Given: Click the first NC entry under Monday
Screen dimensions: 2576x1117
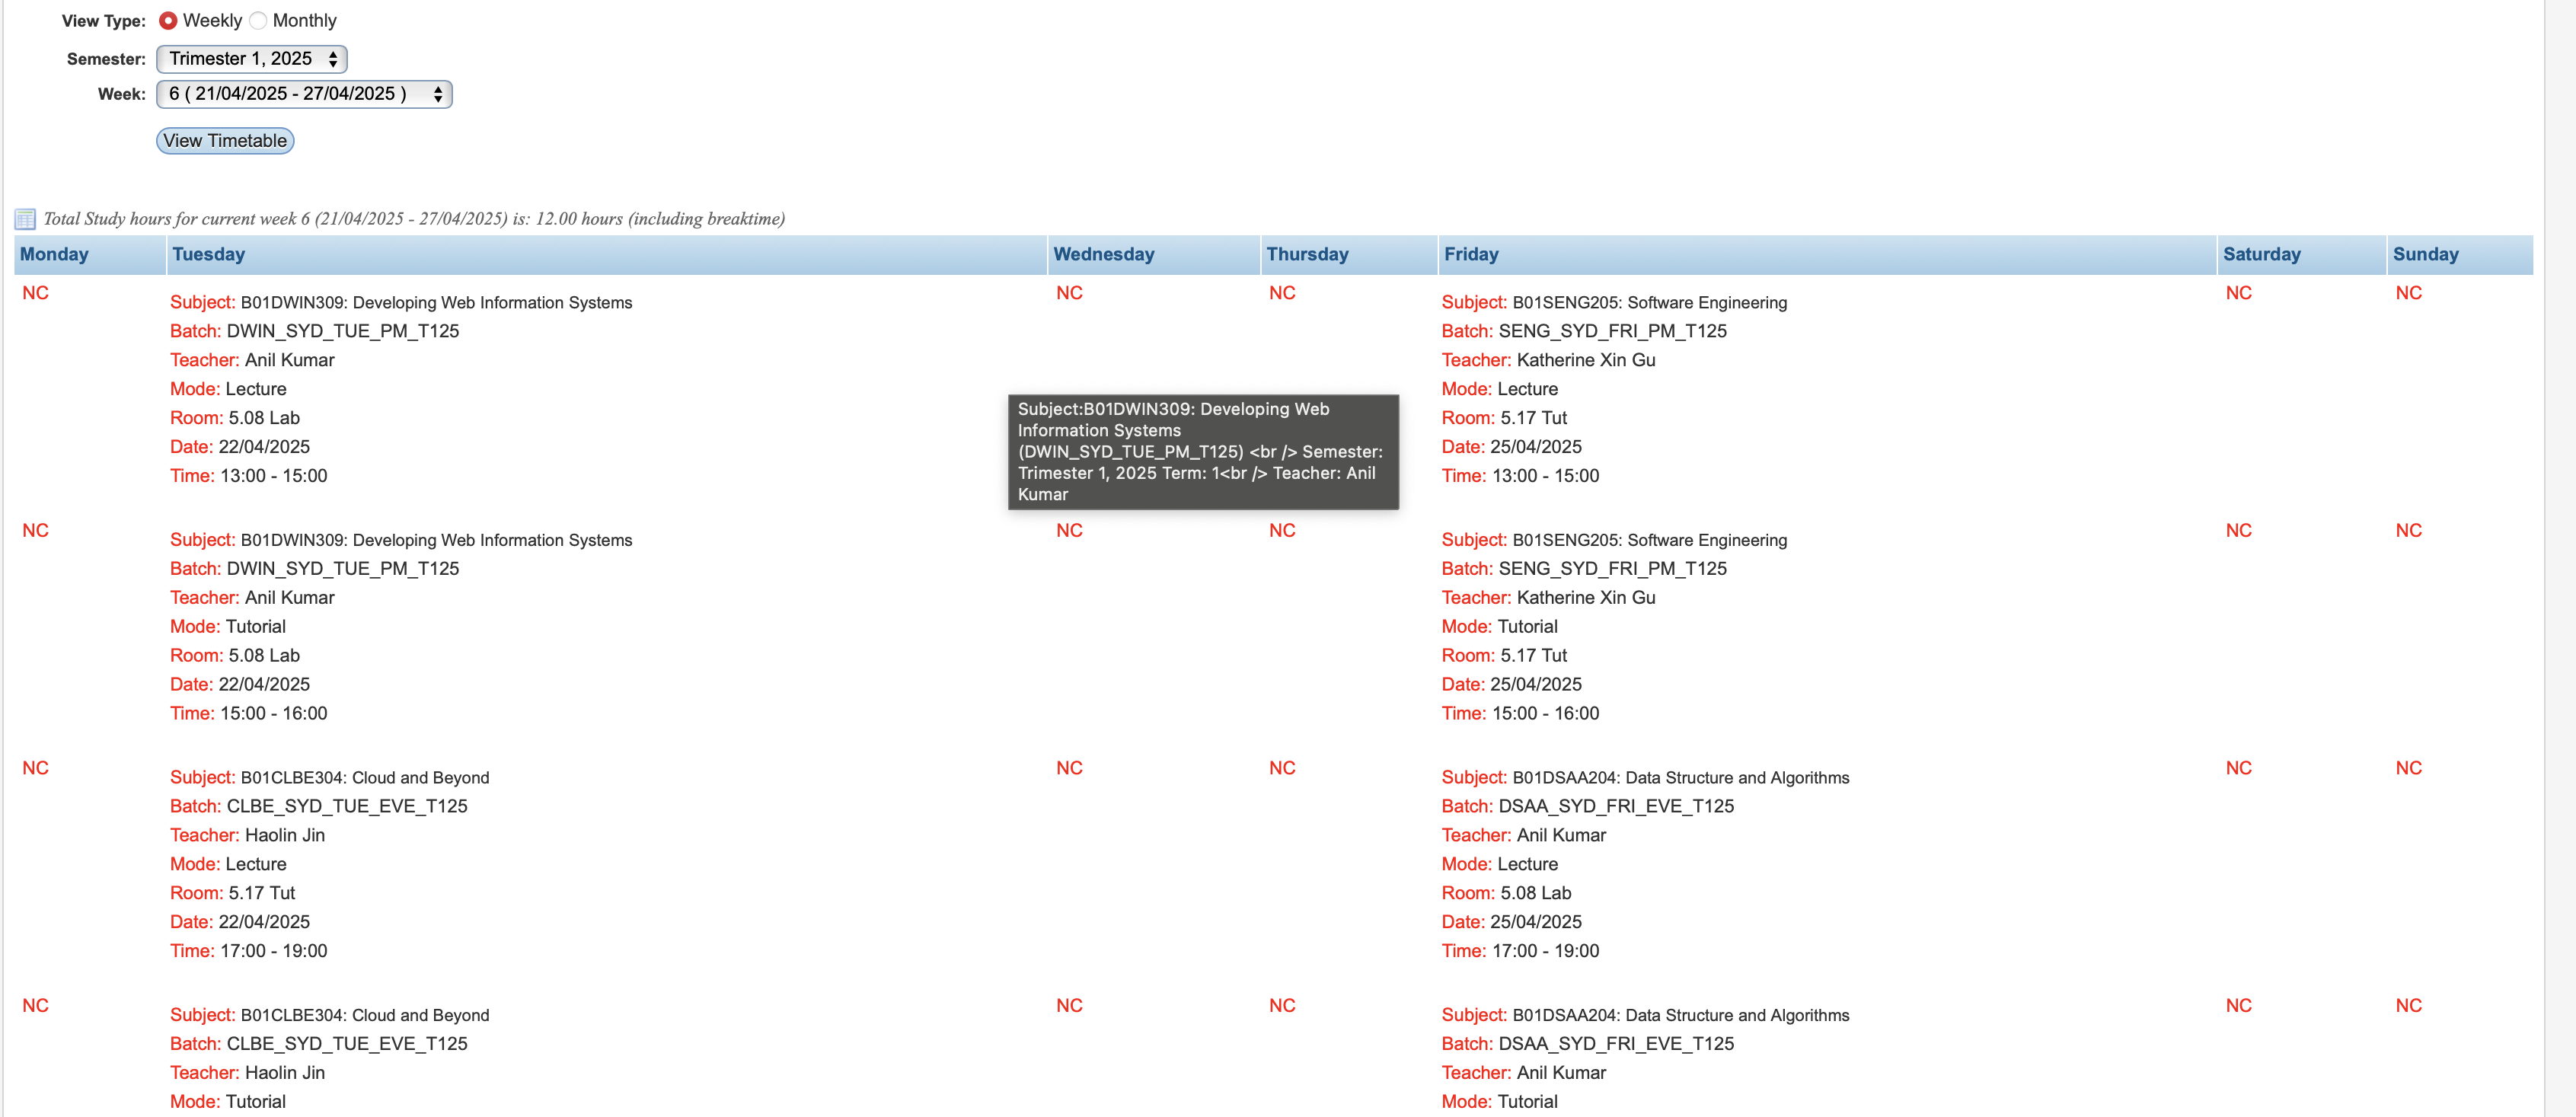Looking at the screenshot, I should pyautogui.click(x=35, y=293).
